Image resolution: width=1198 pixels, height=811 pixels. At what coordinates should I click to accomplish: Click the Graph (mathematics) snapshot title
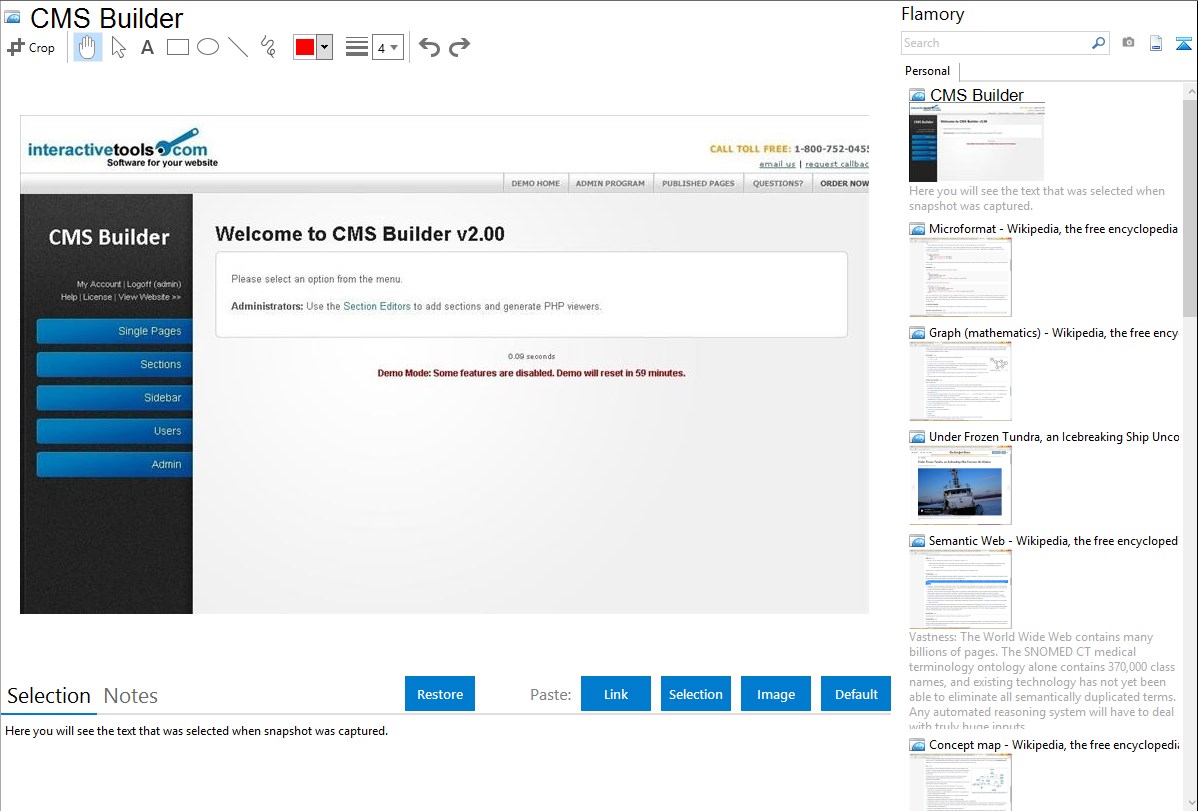point(1053,333)
